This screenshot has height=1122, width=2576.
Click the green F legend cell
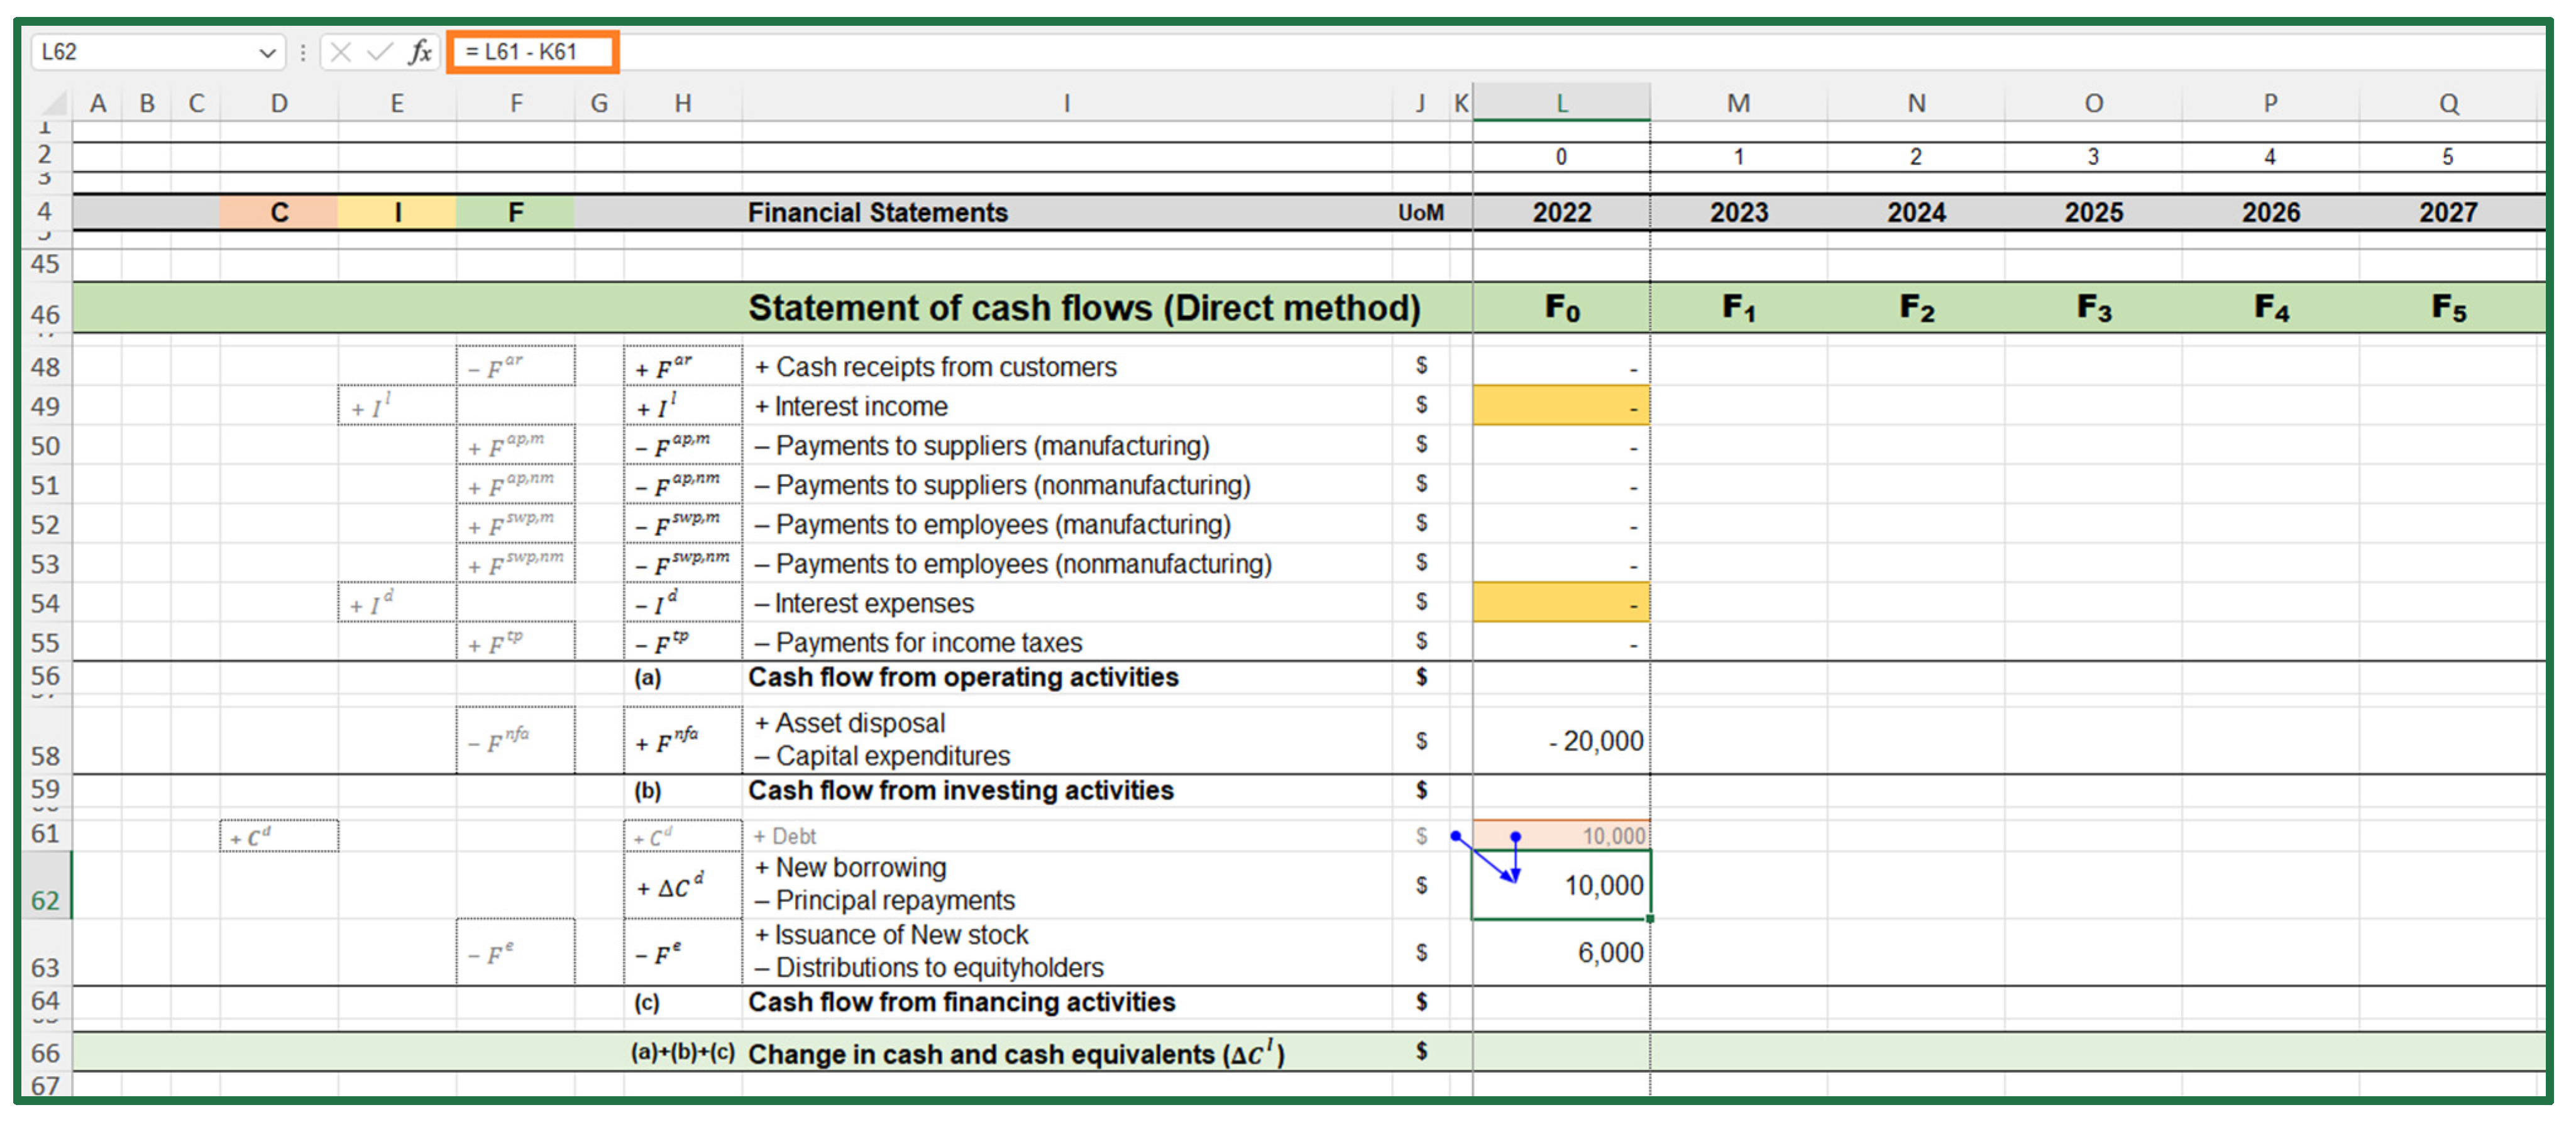[515, 212]
